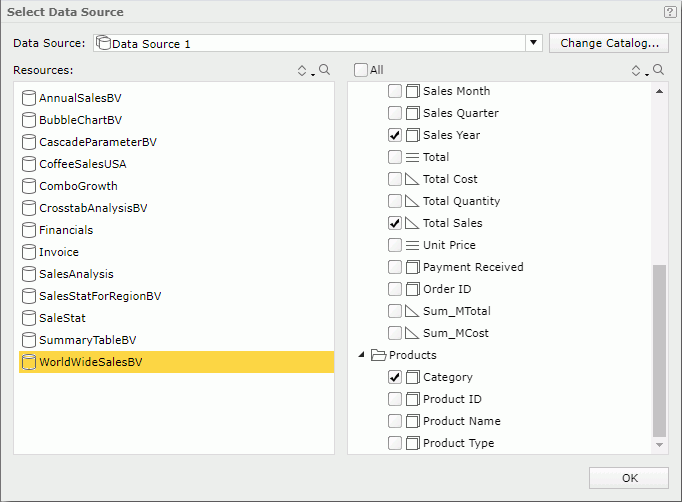
Task: Click the Product Type field label
Action: point(458,443)
